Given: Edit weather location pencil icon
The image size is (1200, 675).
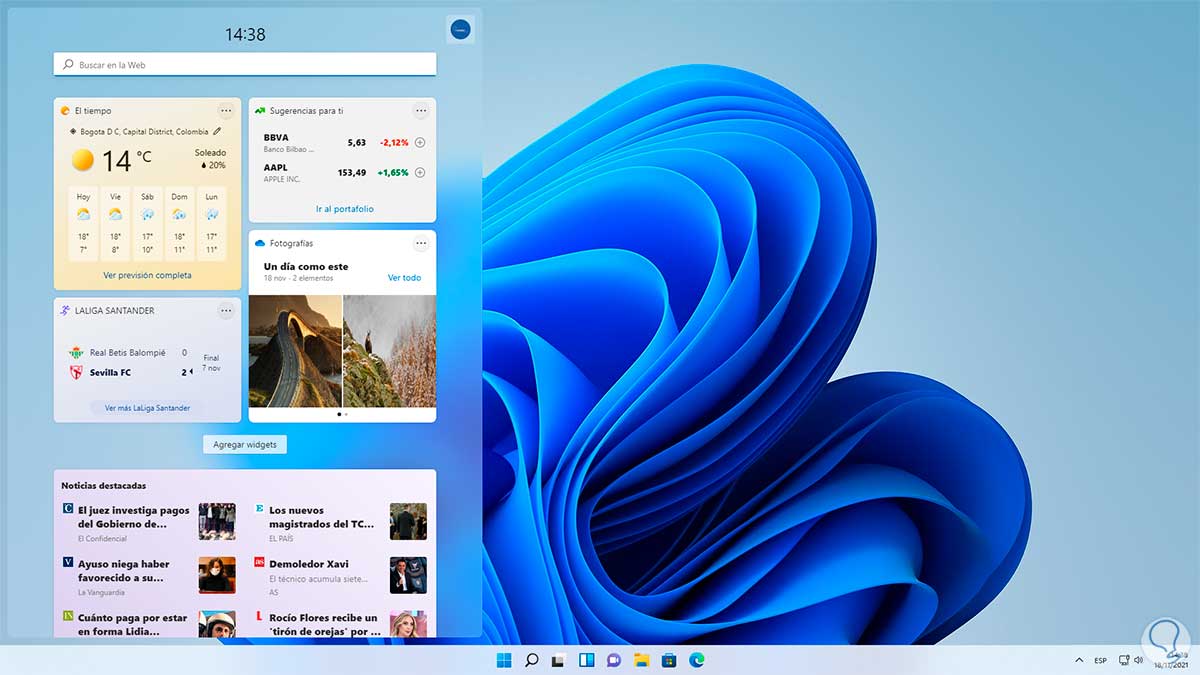Looking at the screenshot, I should (x=217, y=131).
